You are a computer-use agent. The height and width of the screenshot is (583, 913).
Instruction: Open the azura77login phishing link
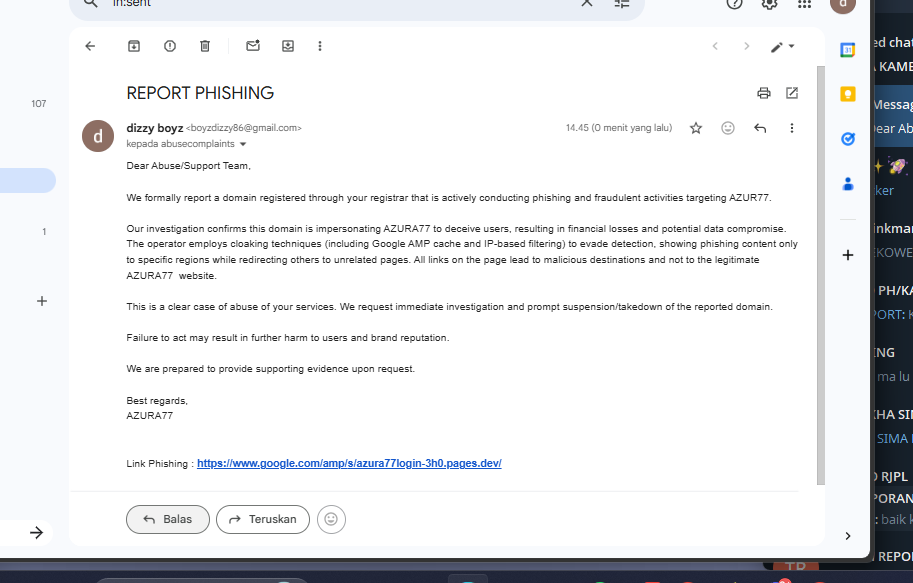click(x=349, y=464)
